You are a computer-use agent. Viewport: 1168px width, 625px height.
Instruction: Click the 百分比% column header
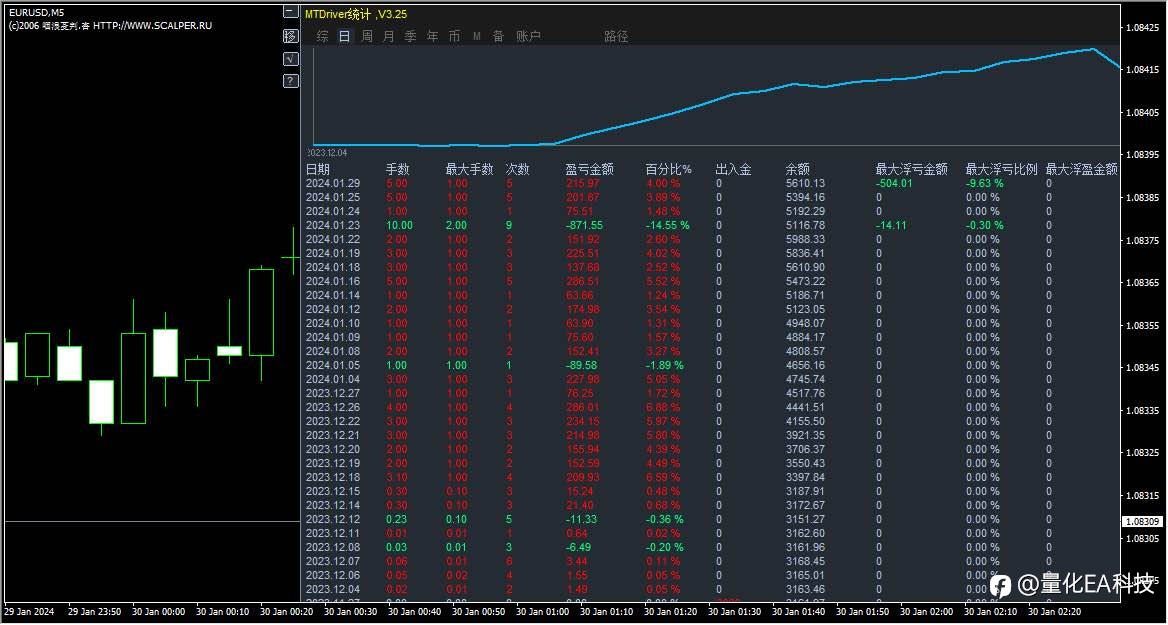click(x=668, y=169)
